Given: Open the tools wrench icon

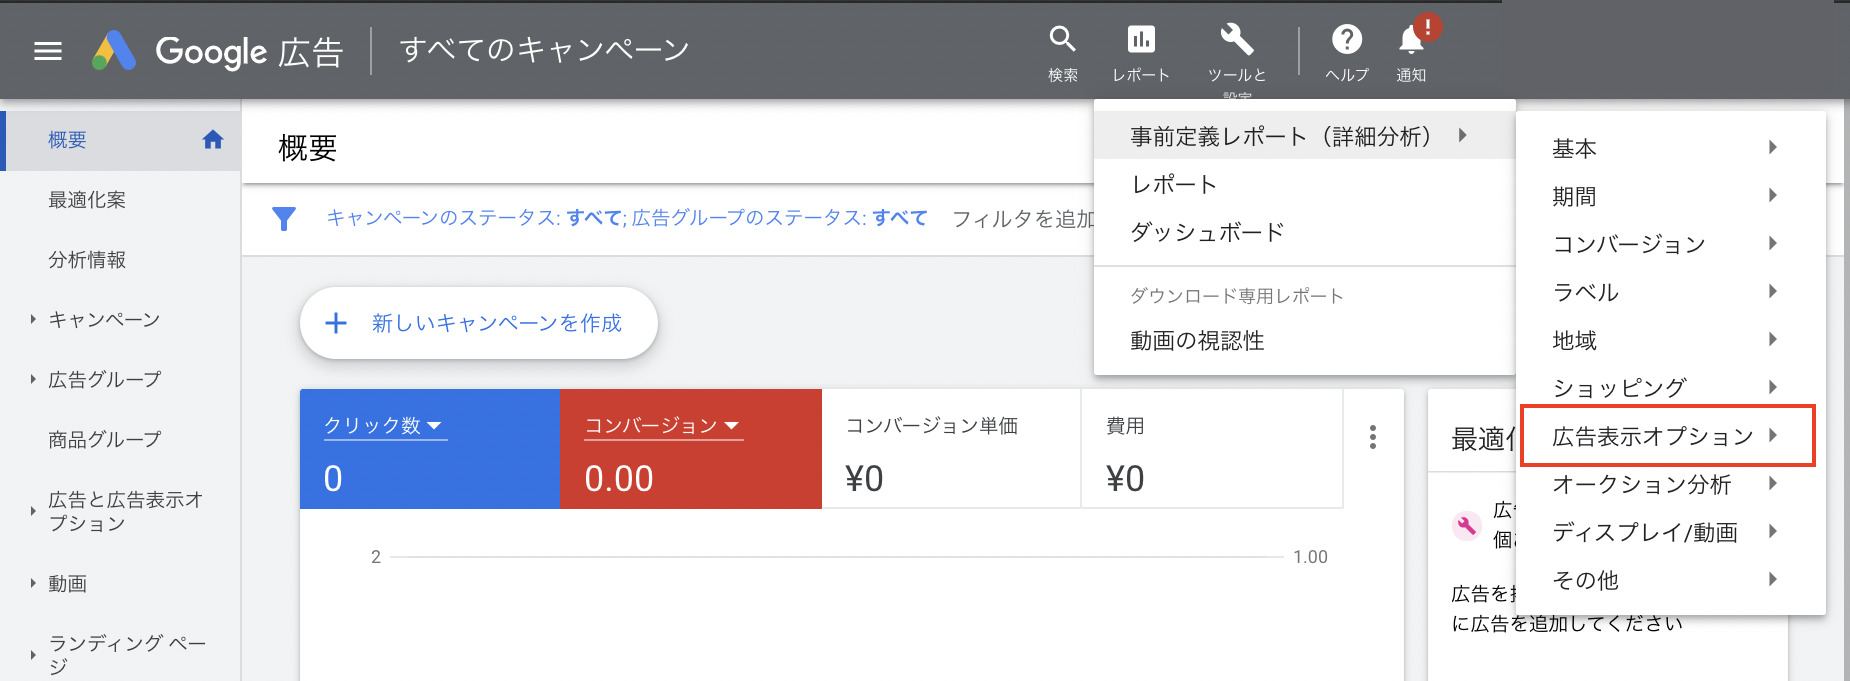Looking at the screenshot, I should tap(1236, 40).
